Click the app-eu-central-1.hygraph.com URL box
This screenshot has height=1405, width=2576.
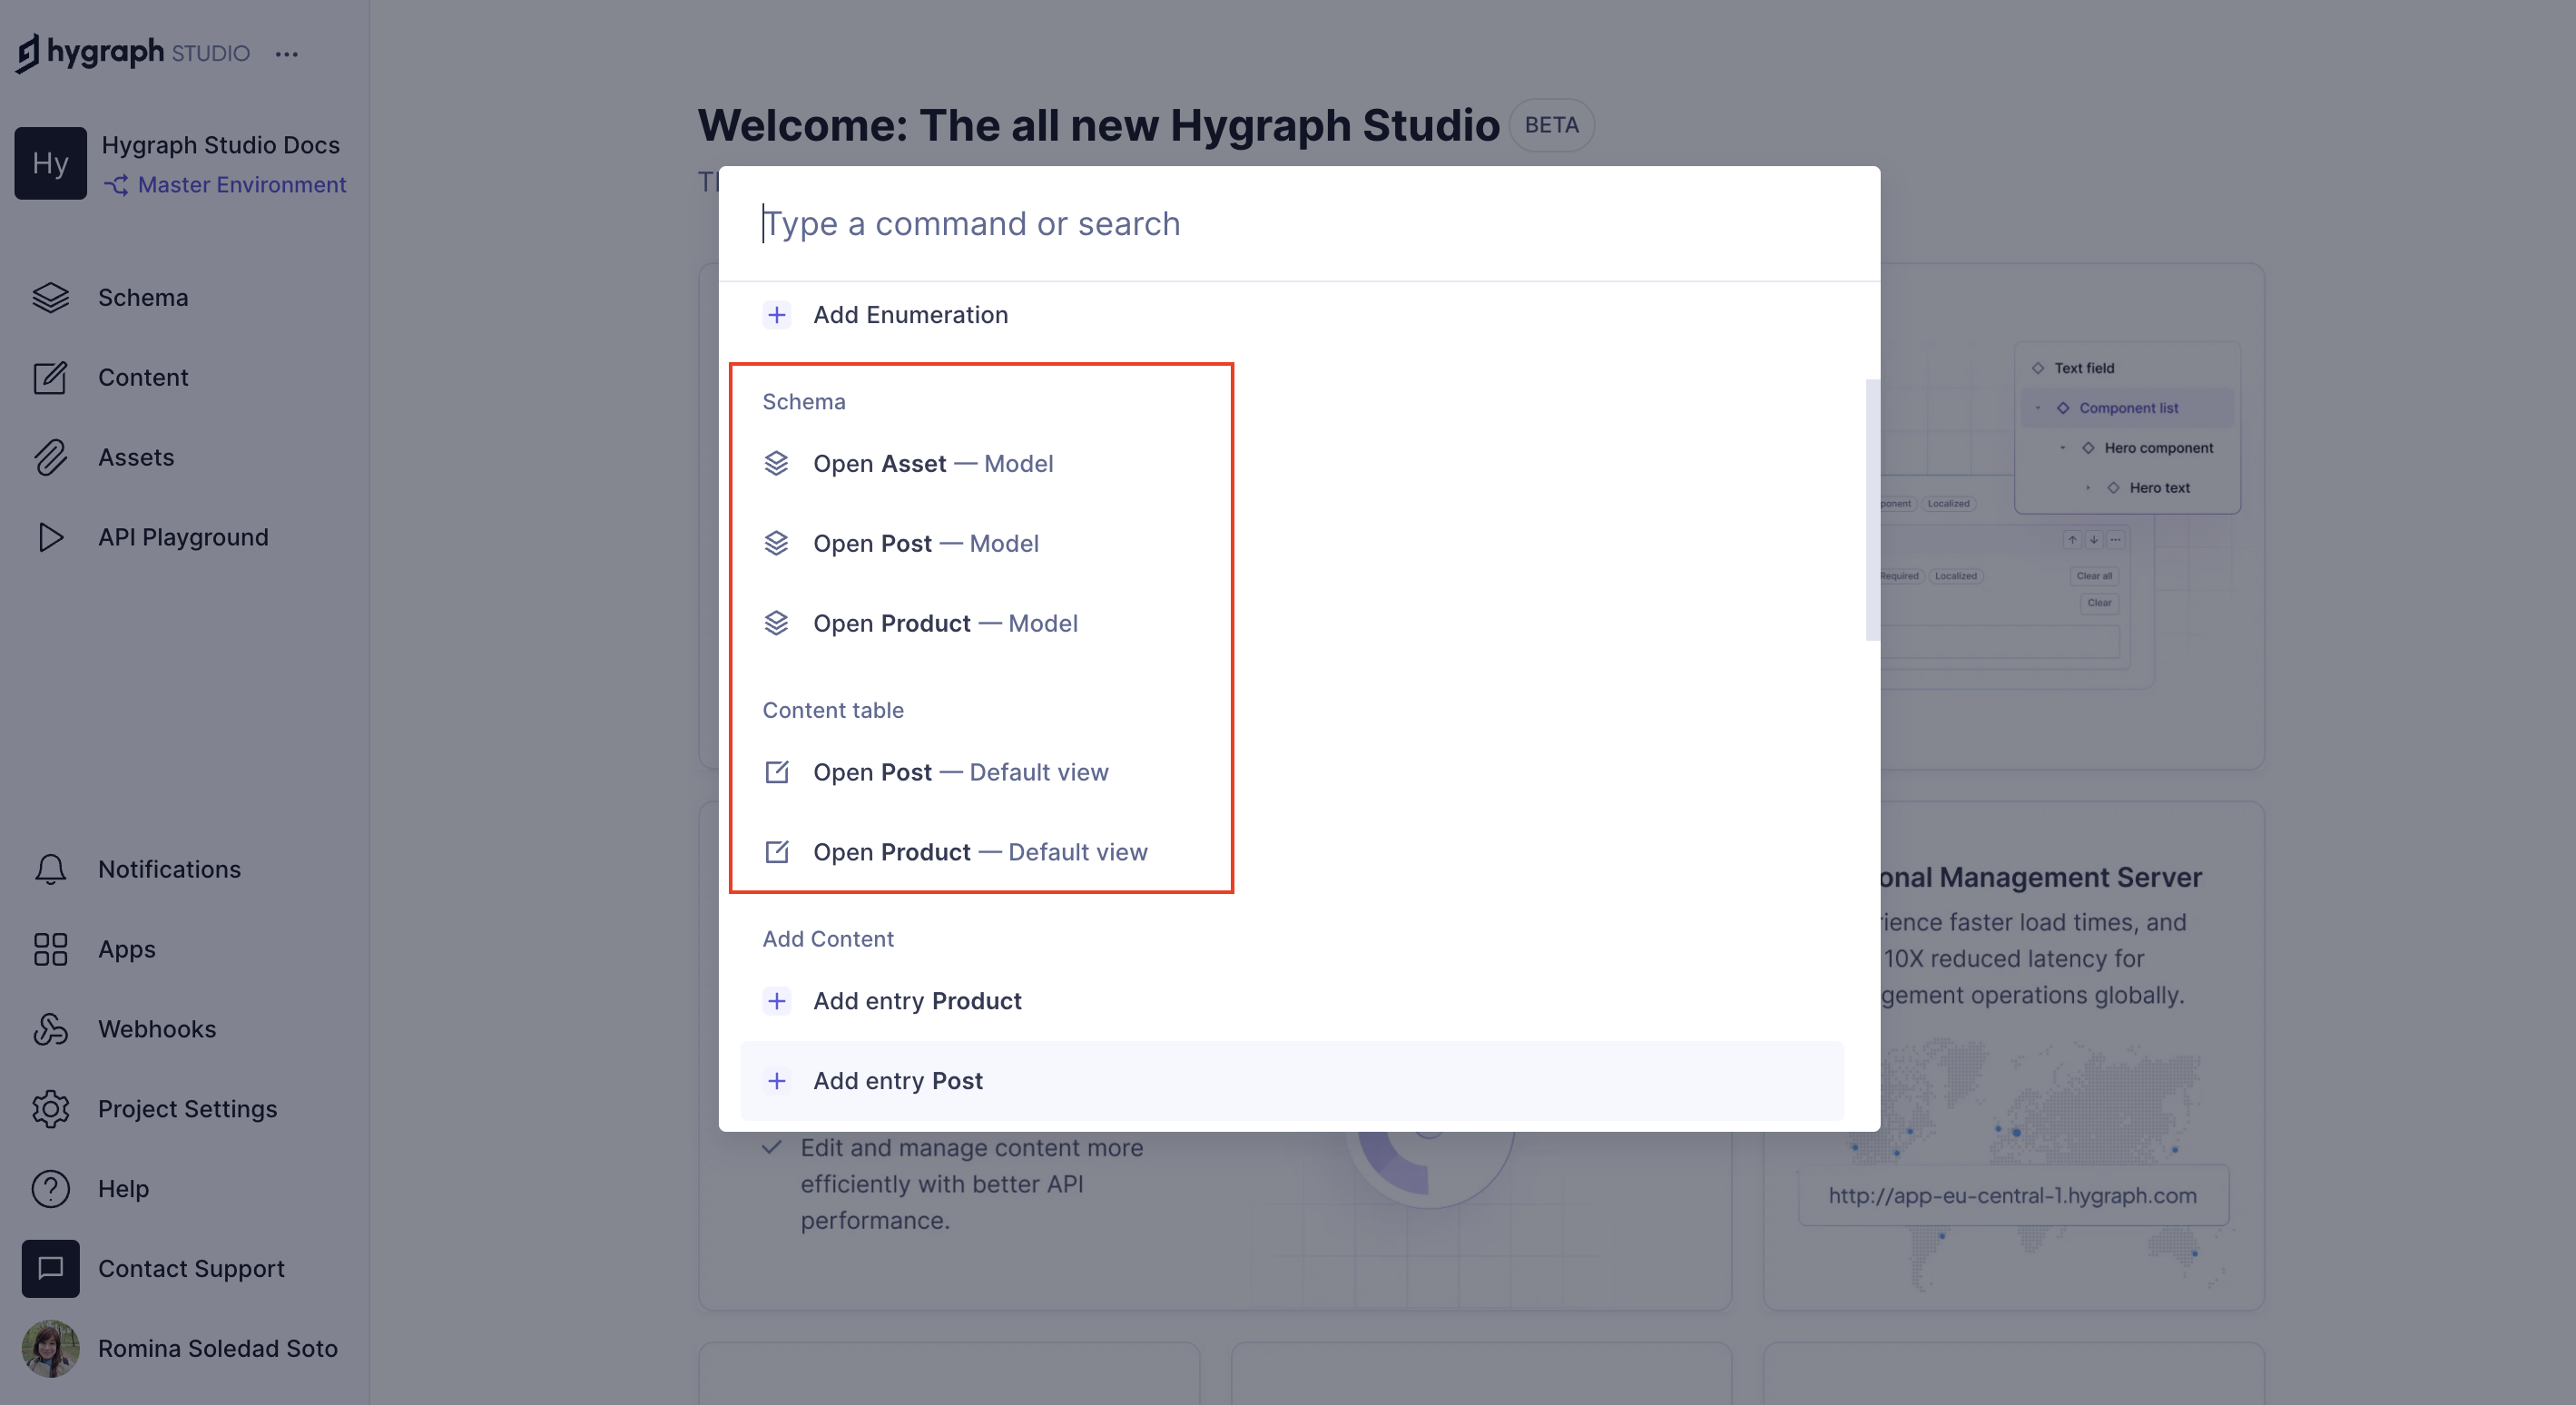click(x=2013, y=1196)
